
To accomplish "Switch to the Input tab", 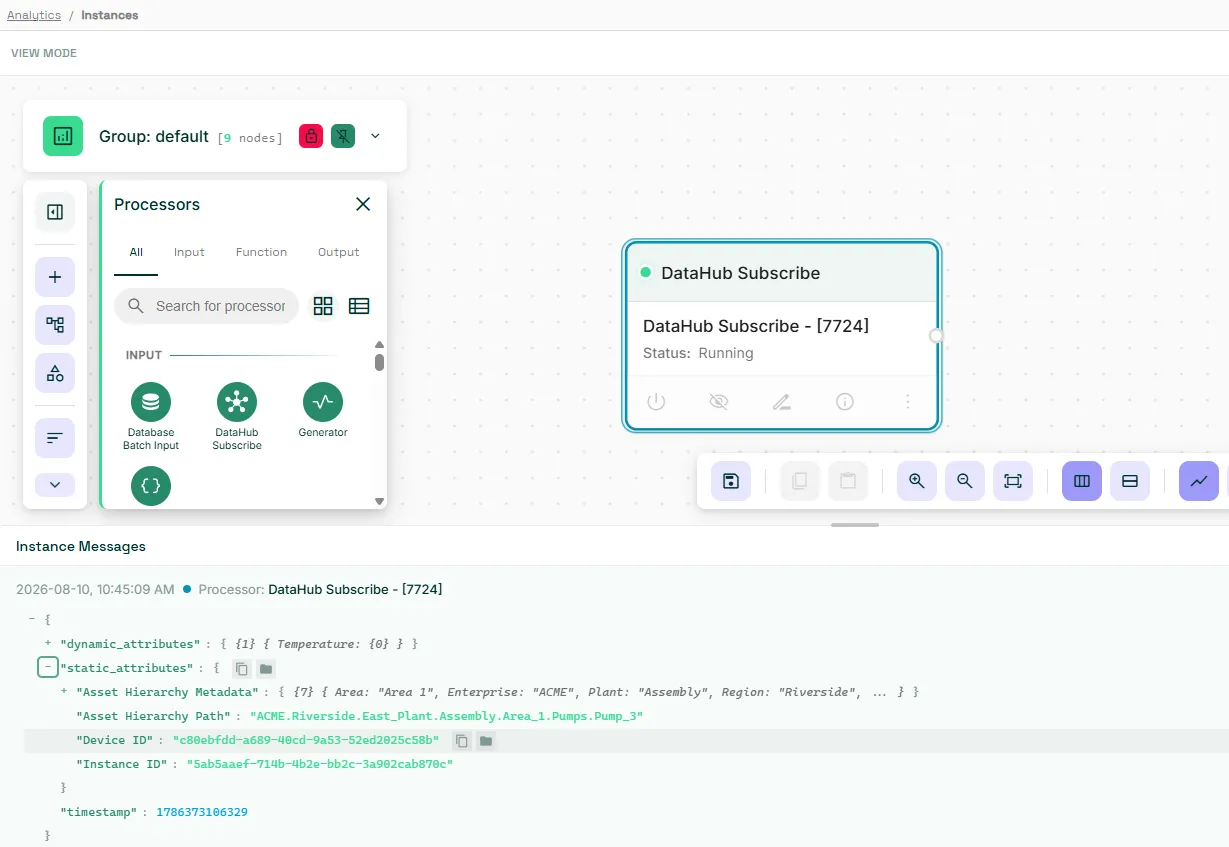I will [189, 253].
